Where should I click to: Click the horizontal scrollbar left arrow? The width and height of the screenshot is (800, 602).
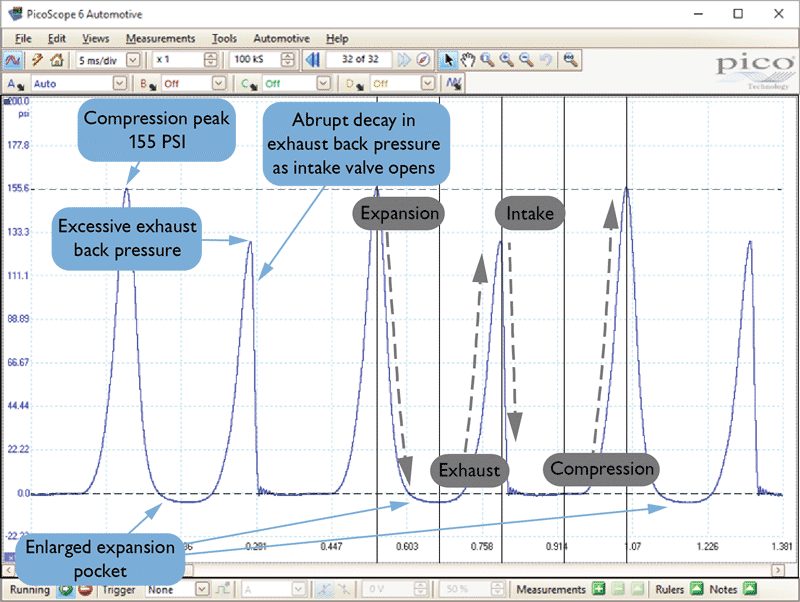tap(9, 569)
